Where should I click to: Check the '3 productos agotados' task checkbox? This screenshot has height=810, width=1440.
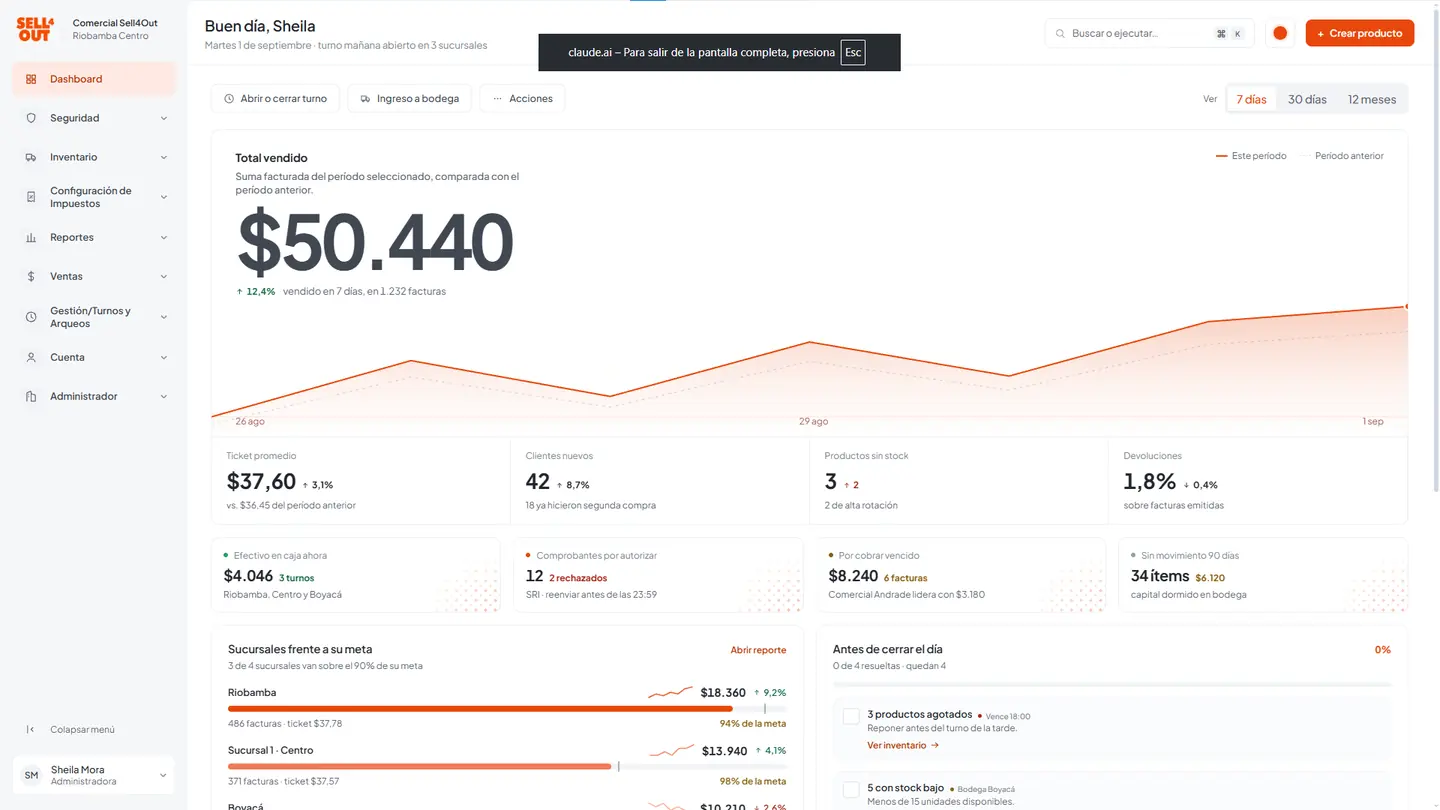coord(851,716)
